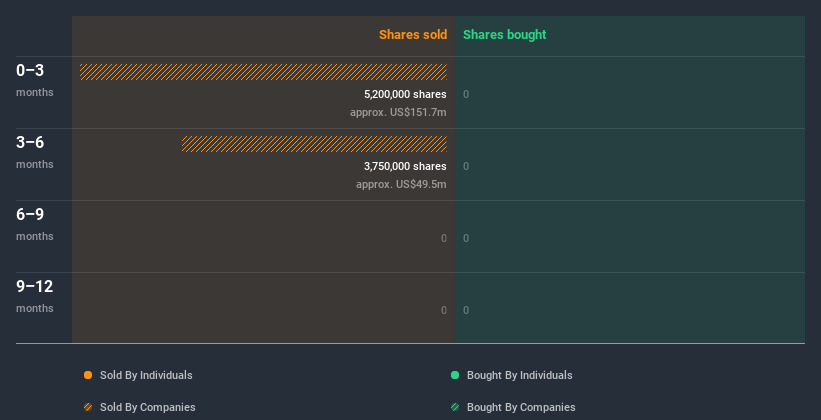Click the orange Sold By Individuals dot
Screen dimensions: 821x420
pyautogui.click(x=88, y=375)
